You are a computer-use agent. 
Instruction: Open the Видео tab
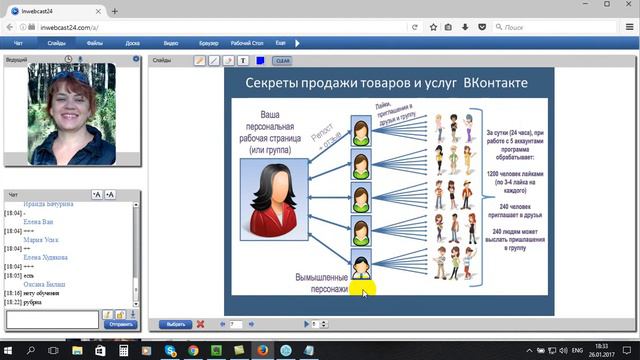click(x=171, y=43)
